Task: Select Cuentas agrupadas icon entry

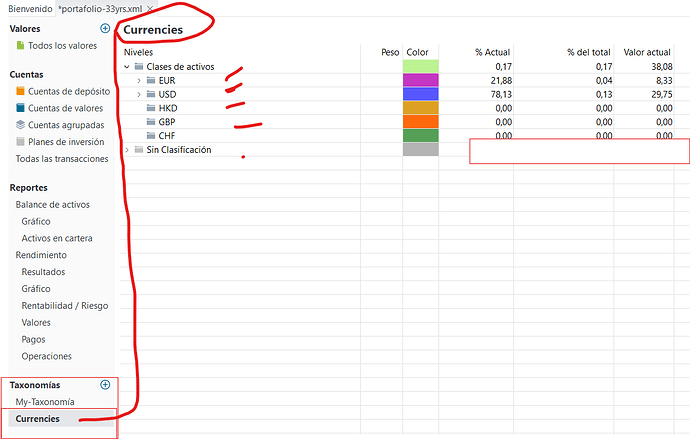Action: pyautogui.click(x=20, y=125)
